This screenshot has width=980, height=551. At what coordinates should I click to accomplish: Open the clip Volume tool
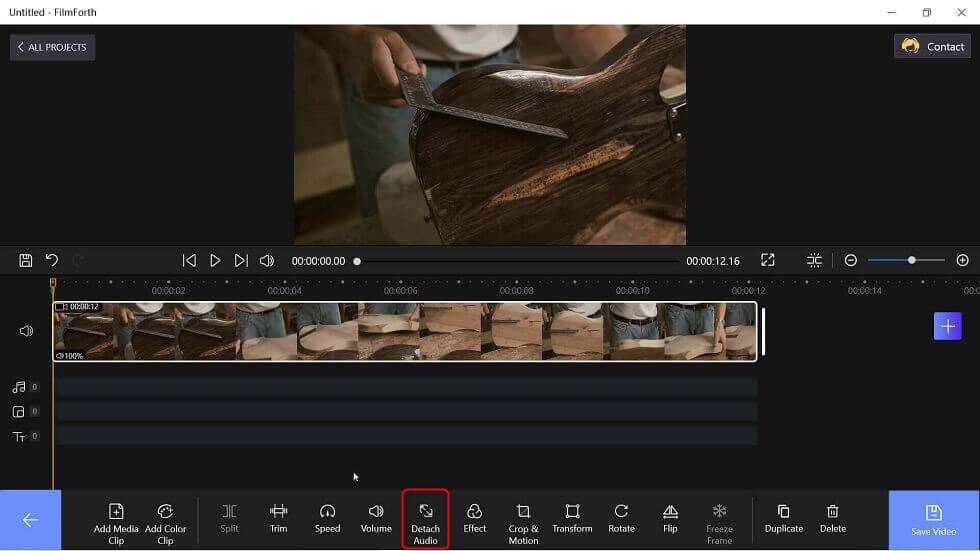coord(376,519)
